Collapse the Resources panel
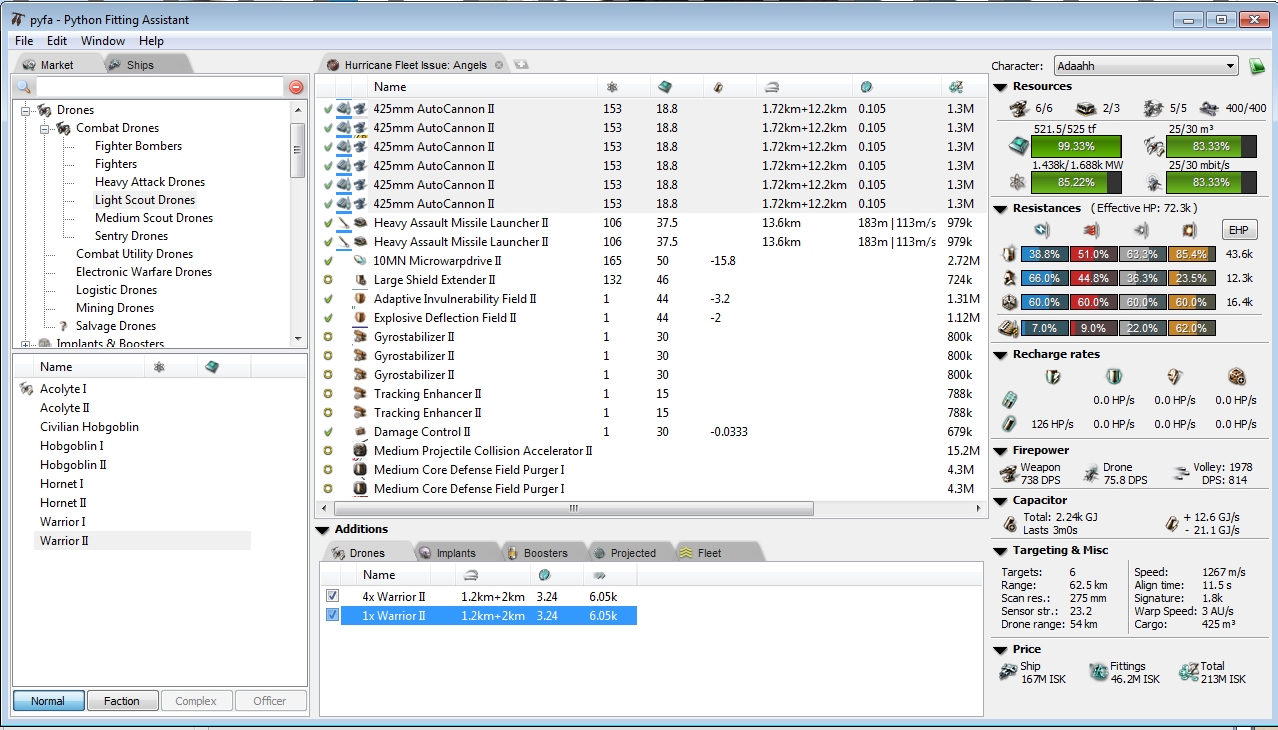Screen dimensions: 1278x730 1000,87
